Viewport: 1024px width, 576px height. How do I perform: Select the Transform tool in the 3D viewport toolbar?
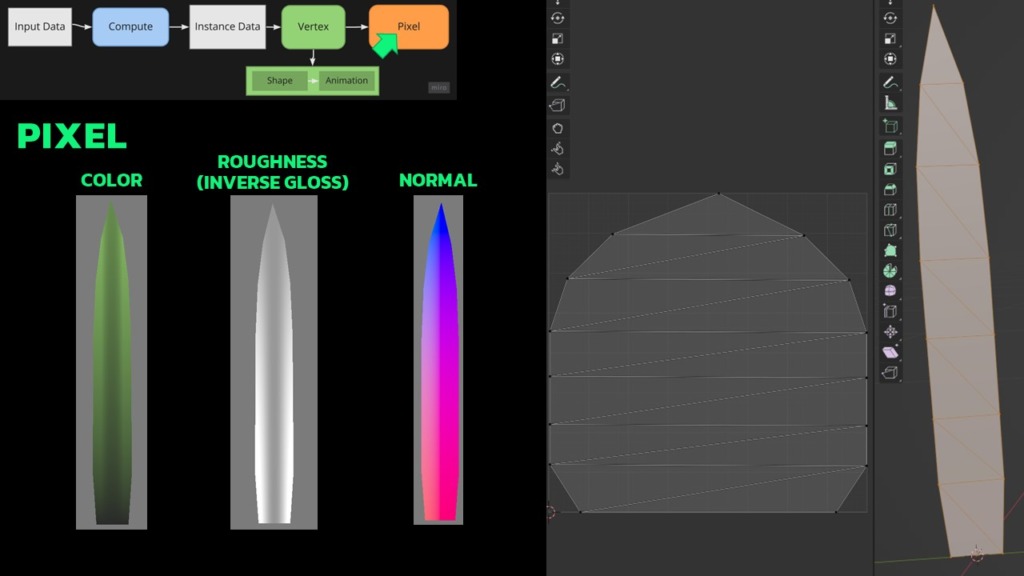point(890,60)
